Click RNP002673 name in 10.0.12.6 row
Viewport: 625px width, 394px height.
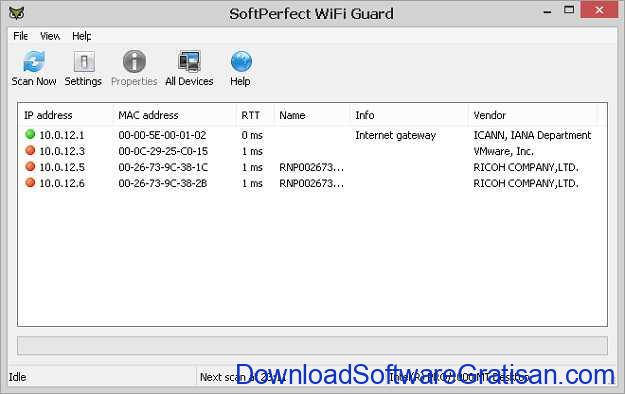(311, 183)
